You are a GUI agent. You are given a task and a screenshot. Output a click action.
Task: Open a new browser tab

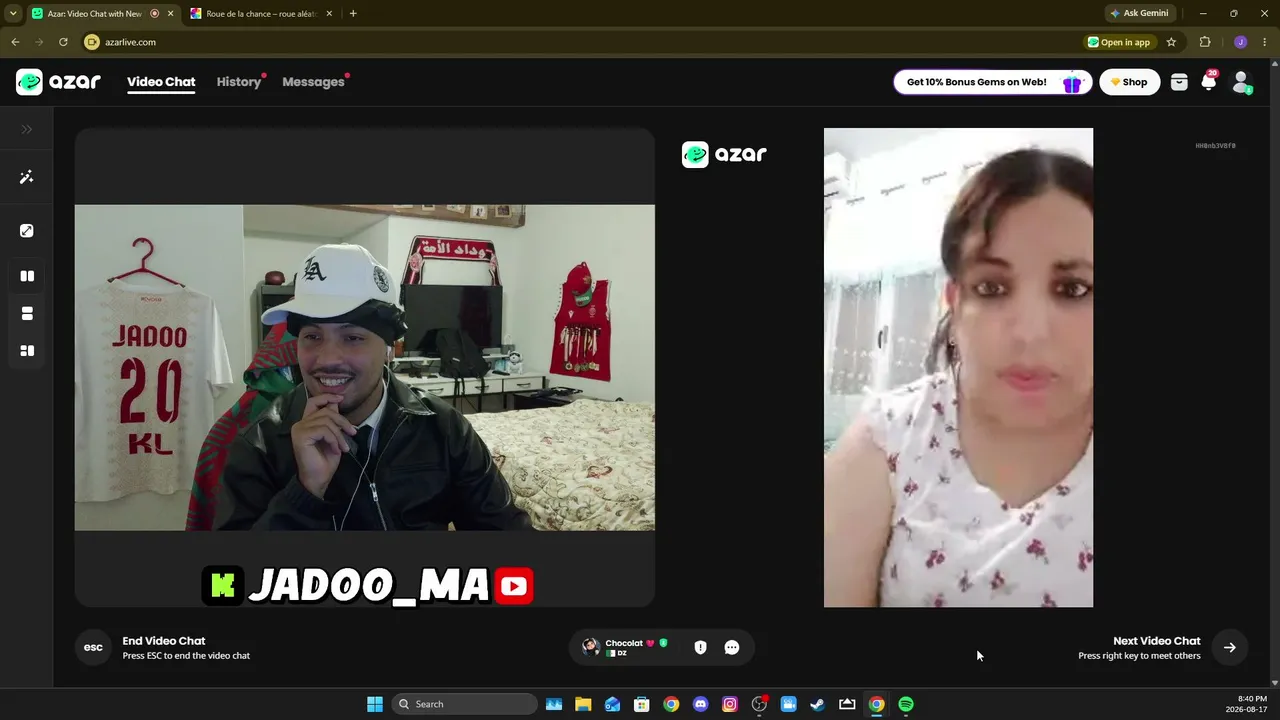pos(353,14)
